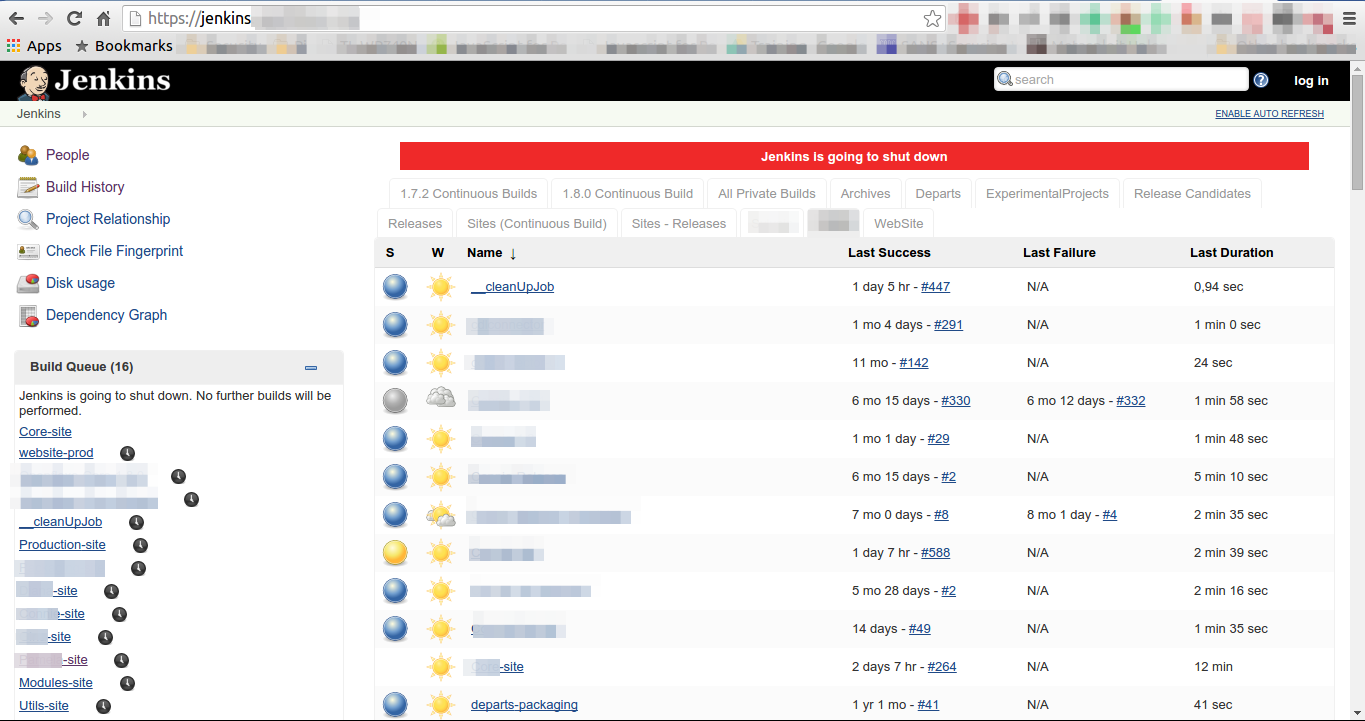This screenshot has height=721, width=1365.
Task: Click clock icon next to Utils-site
Action: pos(103,706)
